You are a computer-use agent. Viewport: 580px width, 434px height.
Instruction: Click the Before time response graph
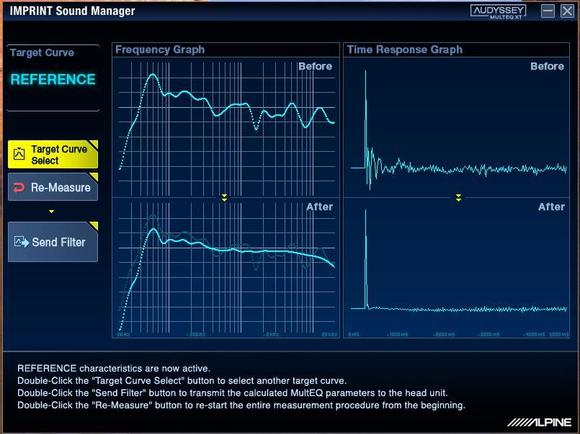coord(456,127)
